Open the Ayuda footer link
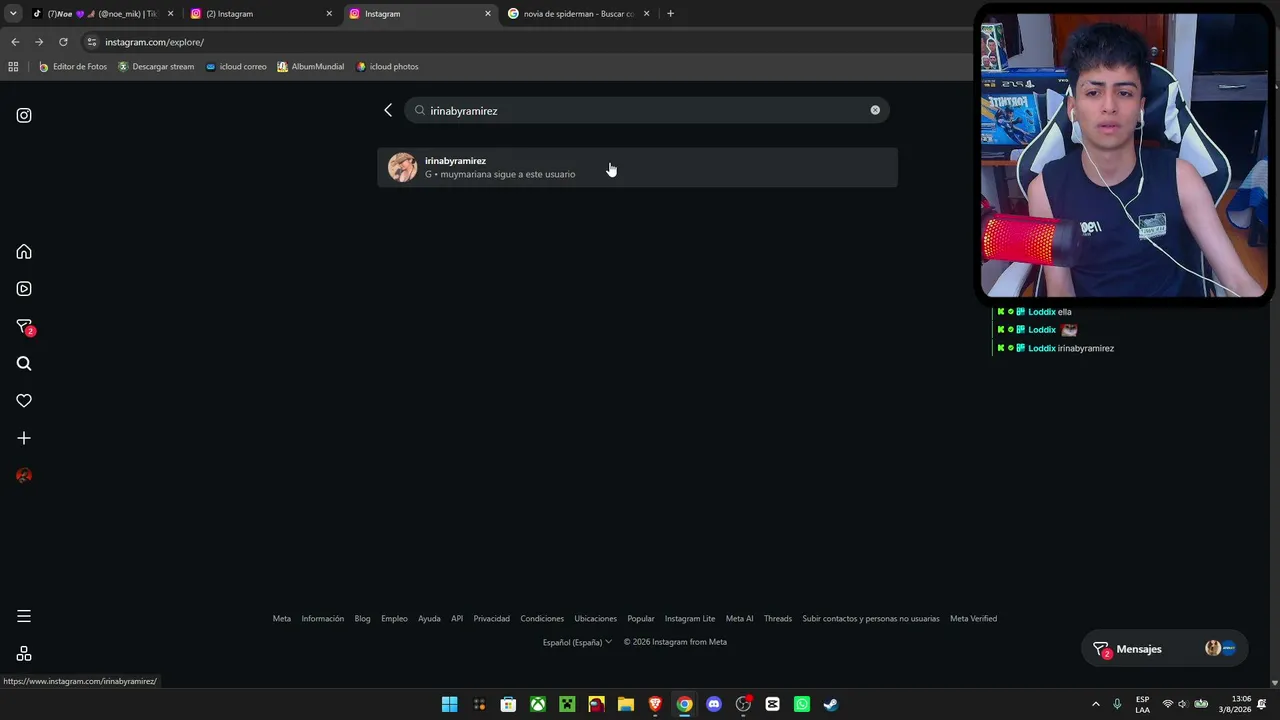Screen dimensions: 1280x720 coord(429,618)
